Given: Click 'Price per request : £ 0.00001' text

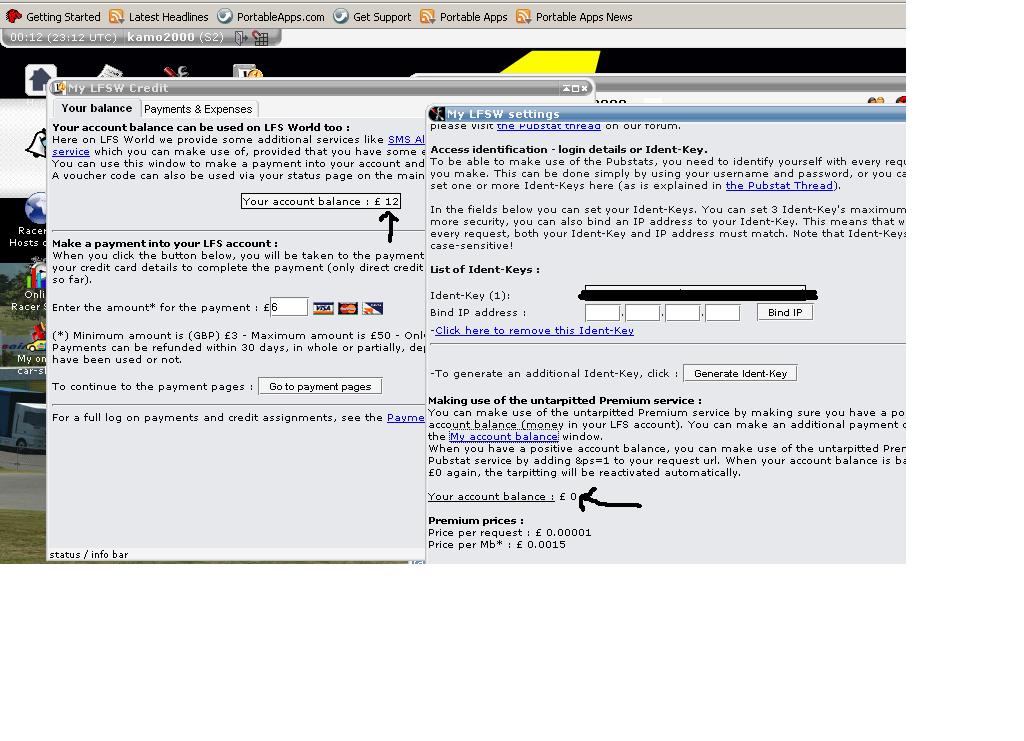Looking at the screenshot, I should 509,533.
